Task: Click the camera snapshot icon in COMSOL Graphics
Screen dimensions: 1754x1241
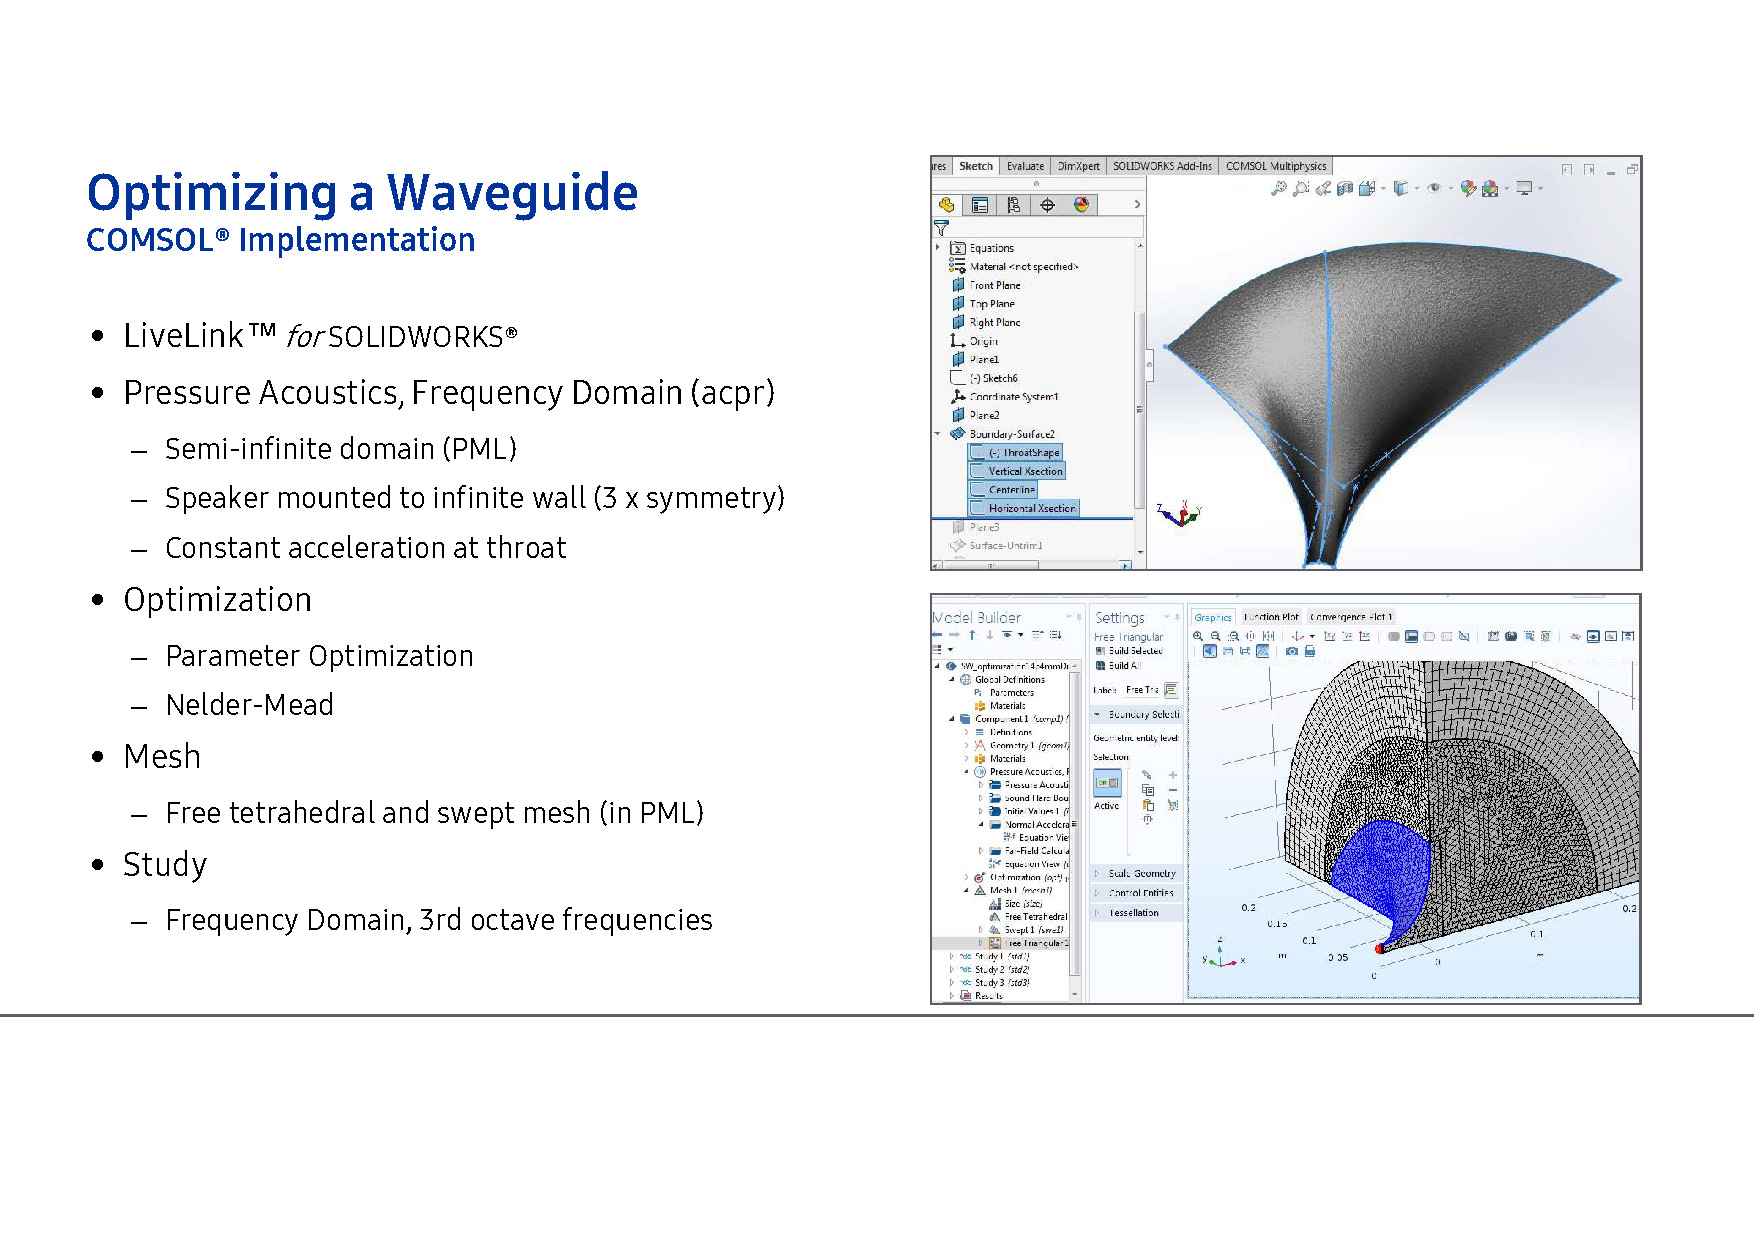Action: [1292, 651]
